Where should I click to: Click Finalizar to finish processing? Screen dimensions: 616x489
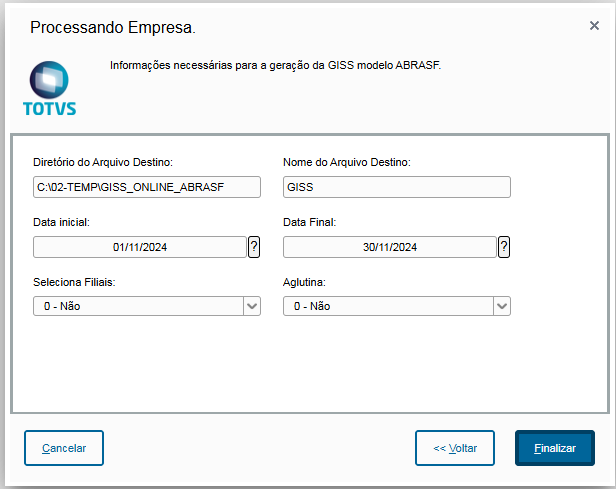(x=555, y=448)
